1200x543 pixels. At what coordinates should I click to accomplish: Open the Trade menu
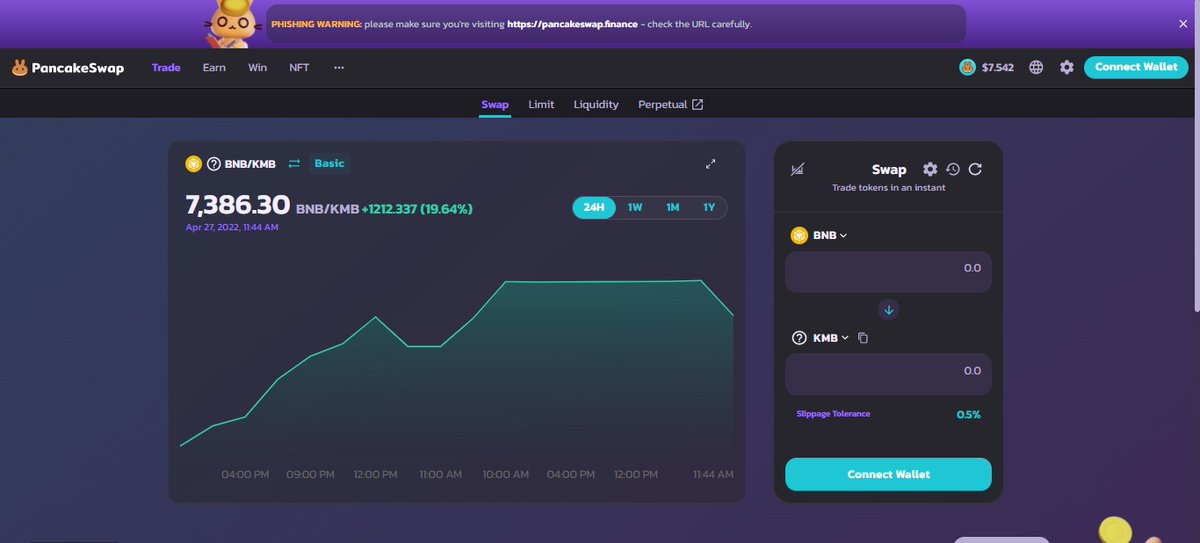point(166,67)
